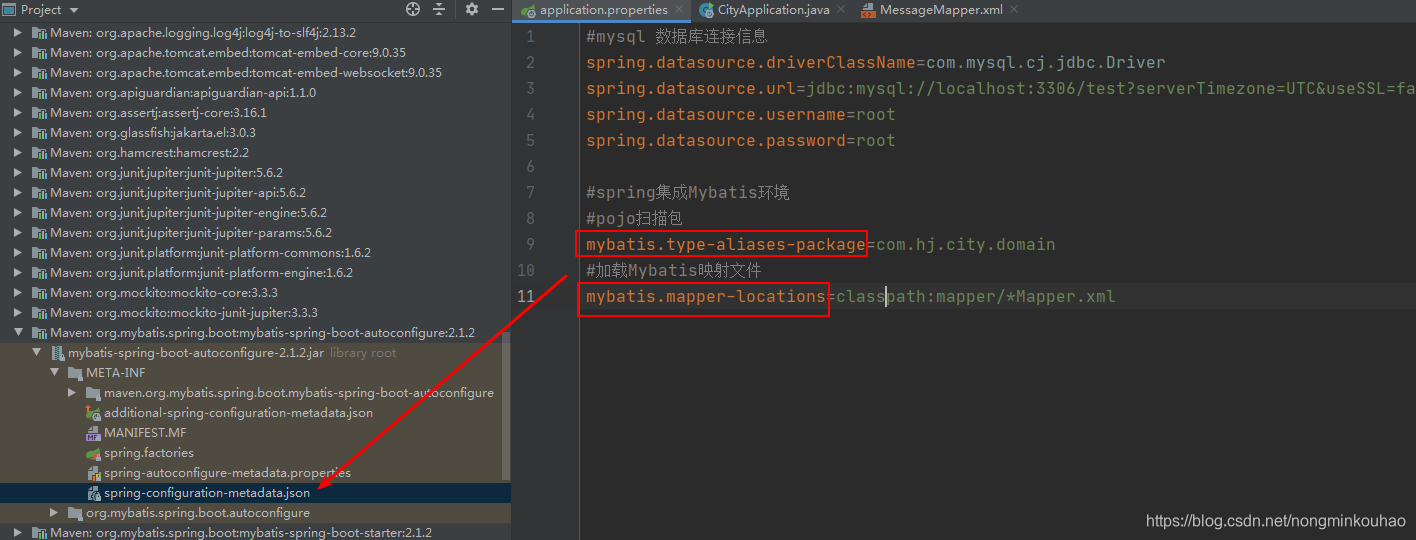The height and width of the screenshot is (540, 1416).
Task: Hide the Project tool window
Action: tap(497, 9)
